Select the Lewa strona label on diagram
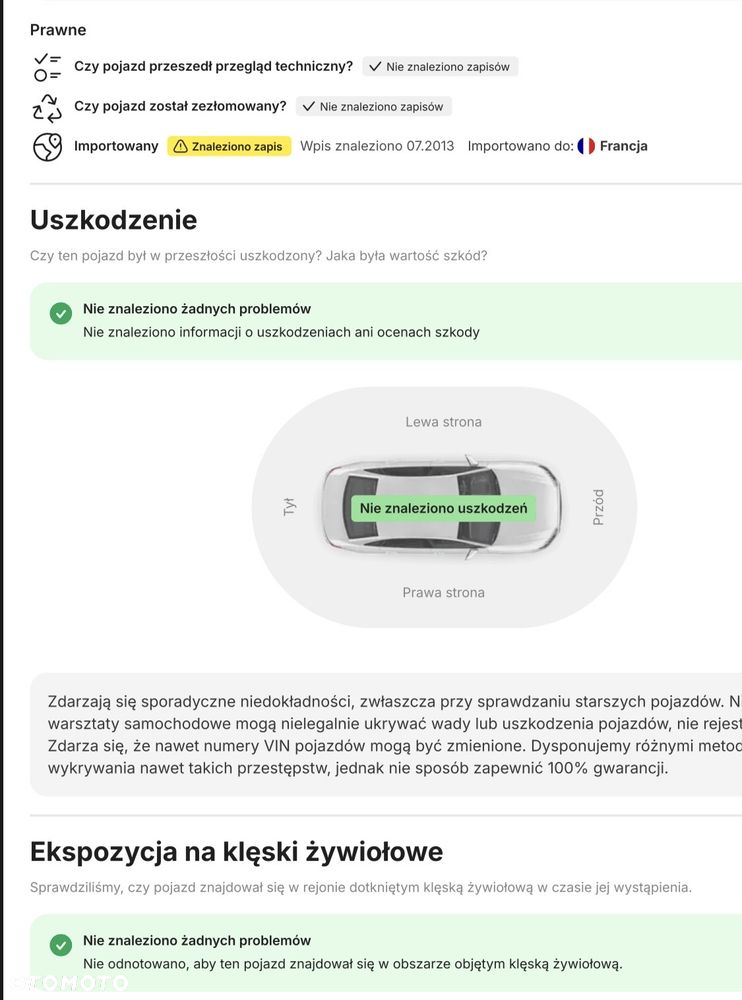Viewport: 742px width, 1000px height. coord(443,422)
